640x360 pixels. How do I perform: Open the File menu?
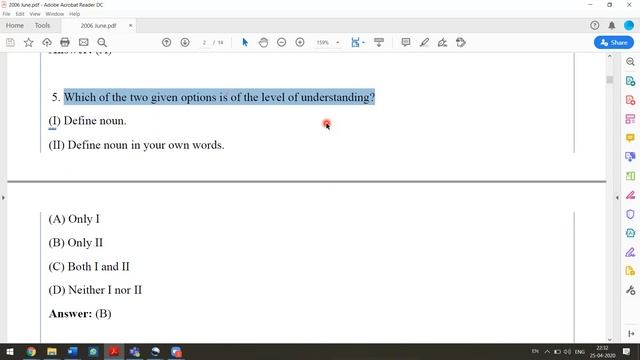[x=7, y=14]
